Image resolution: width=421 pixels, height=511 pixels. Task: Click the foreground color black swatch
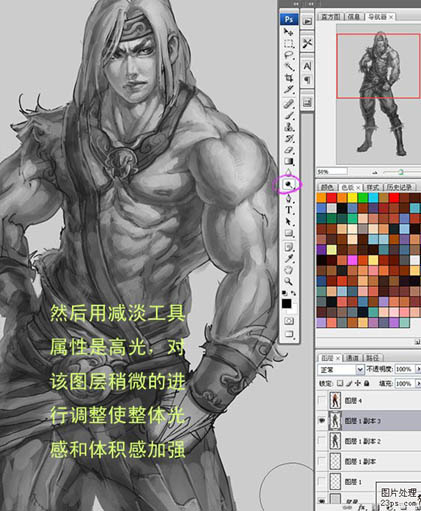tap(286, 304)
